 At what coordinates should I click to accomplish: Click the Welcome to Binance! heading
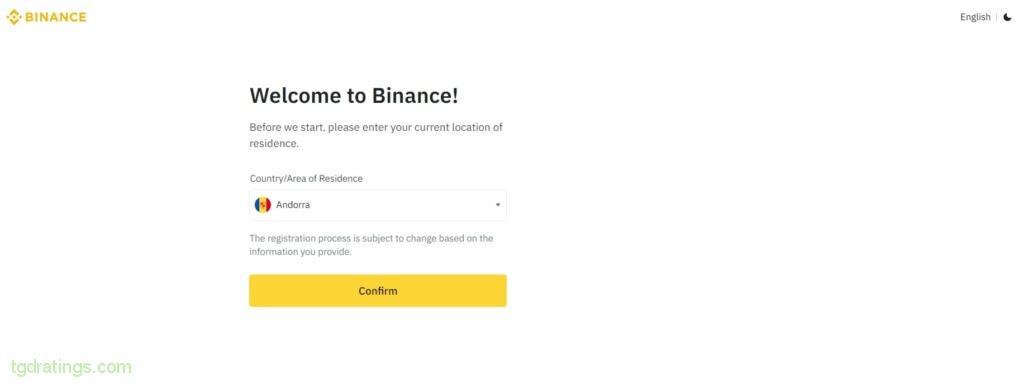354,95
